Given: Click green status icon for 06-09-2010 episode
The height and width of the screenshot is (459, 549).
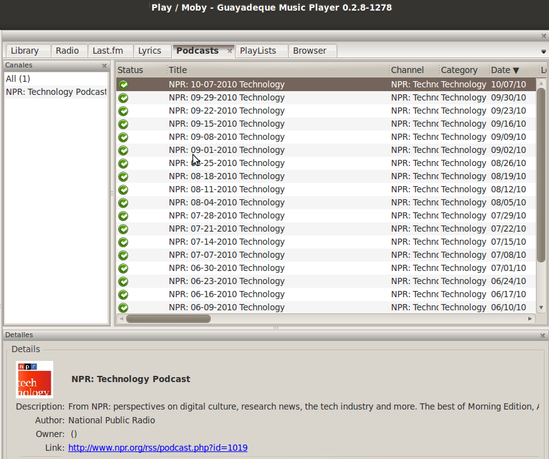Looking at the screenshot, I should point(123,307).
